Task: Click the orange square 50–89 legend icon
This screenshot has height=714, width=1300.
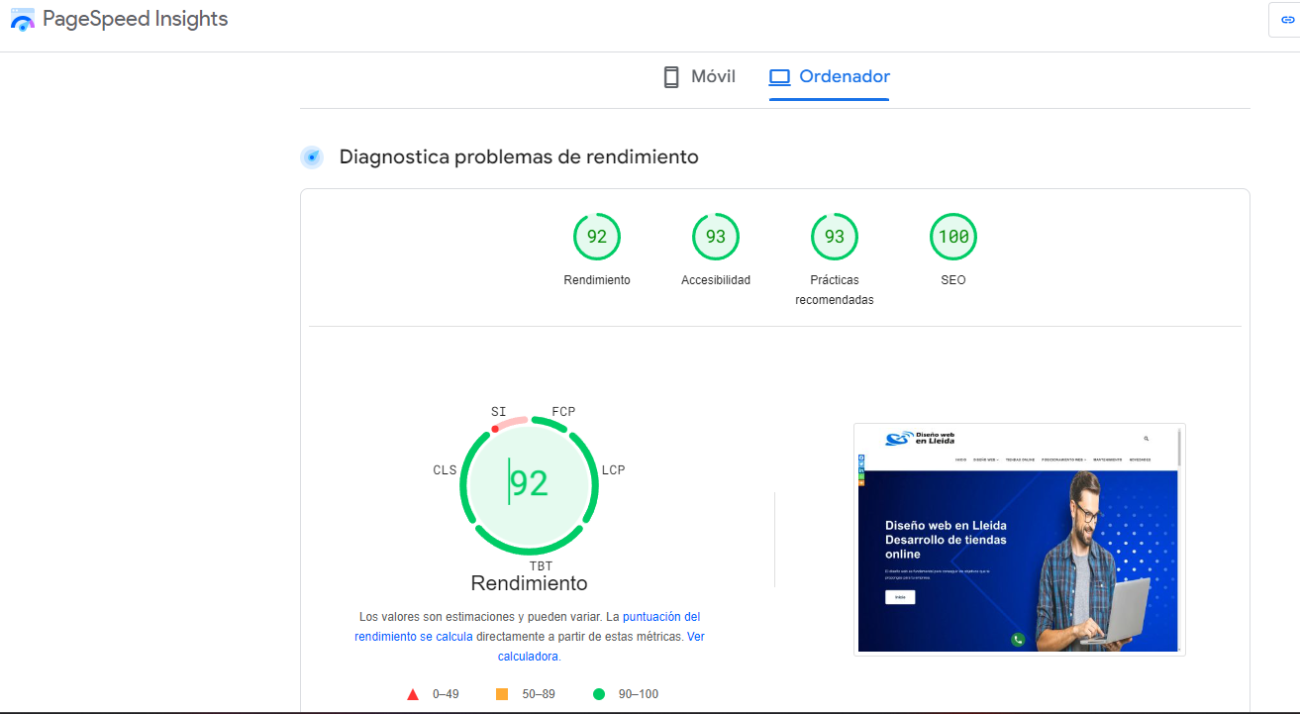Action: (x=502, y=694)
